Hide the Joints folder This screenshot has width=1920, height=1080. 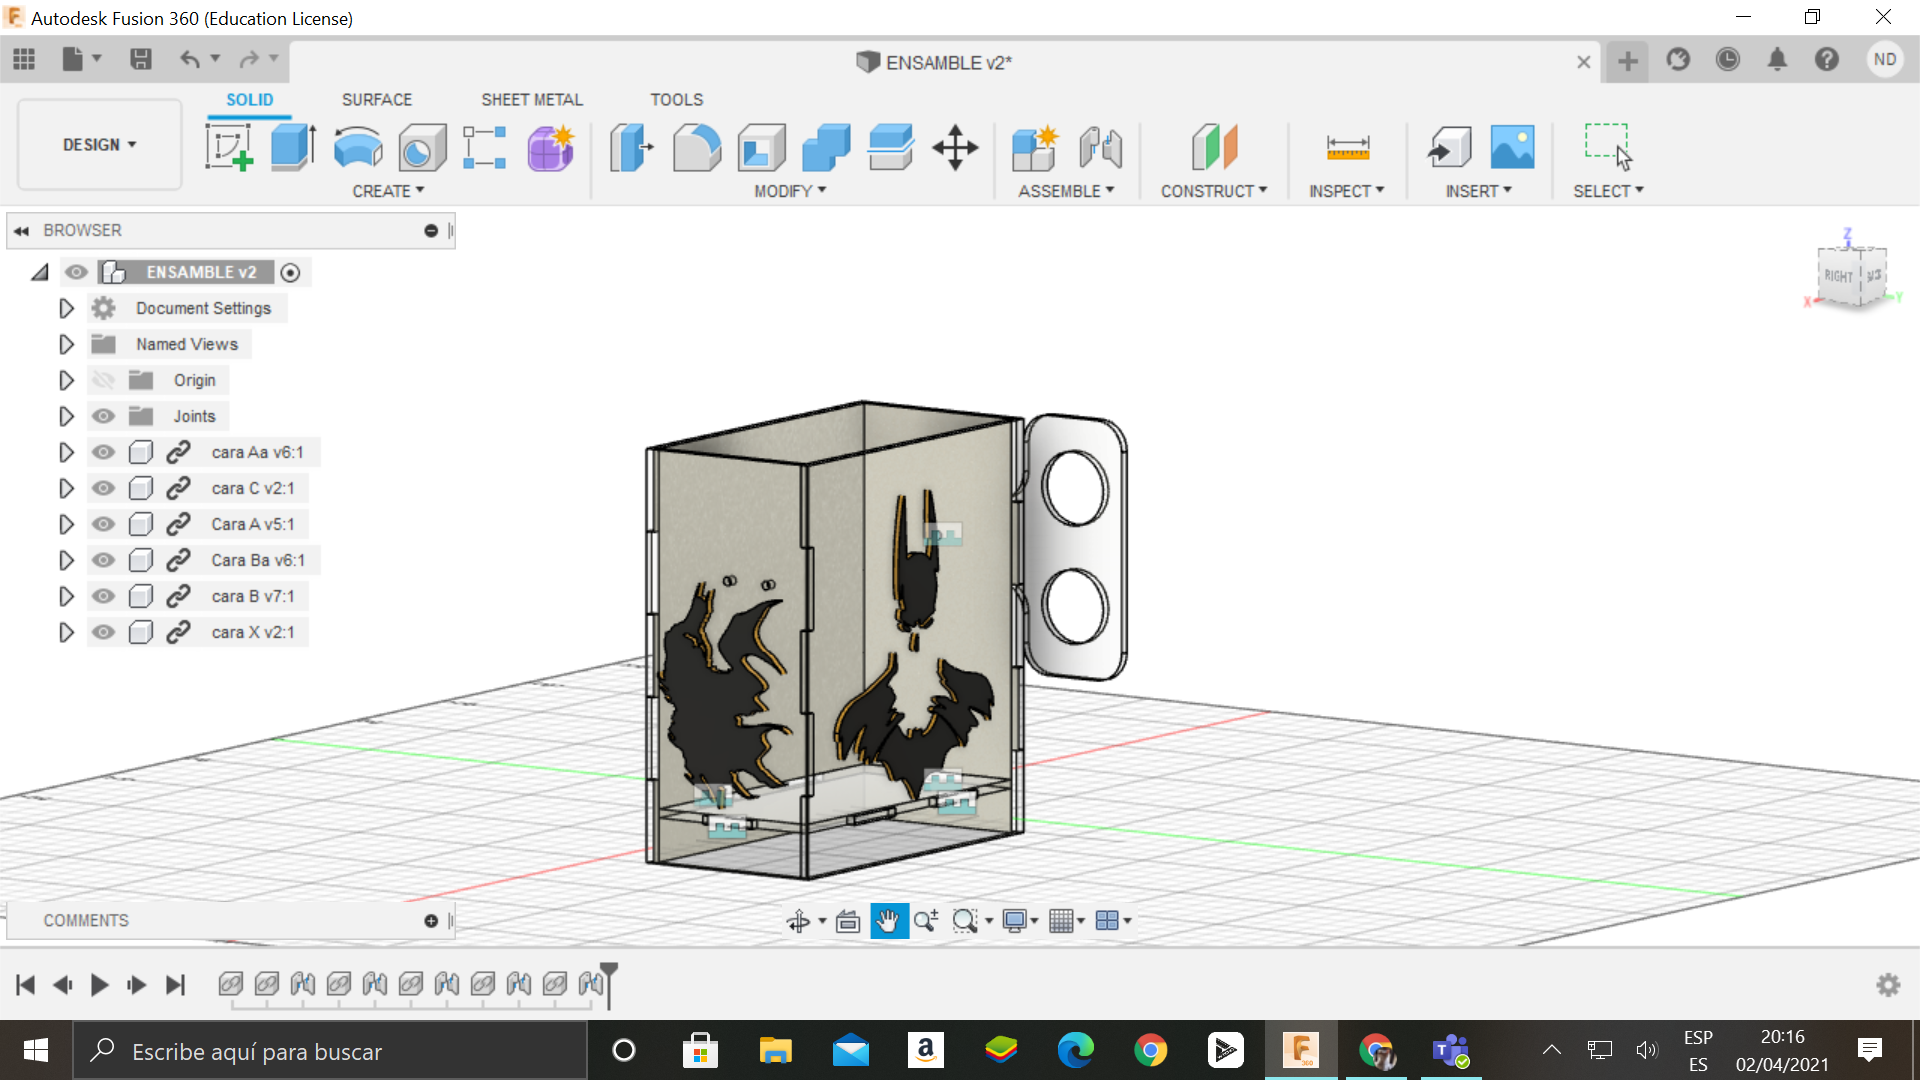pos(103,416)
